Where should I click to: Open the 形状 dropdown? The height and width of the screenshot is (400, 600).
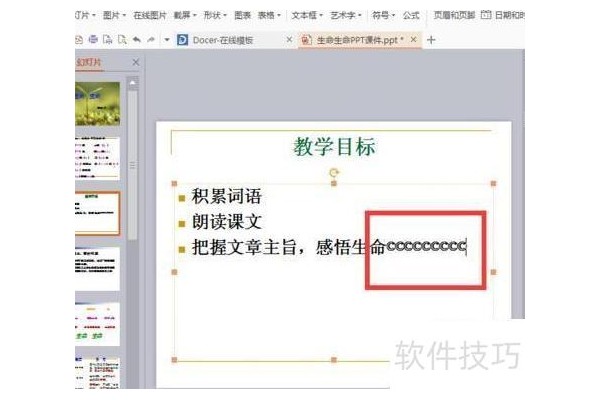pyautogui.click(x=215, y=15)
